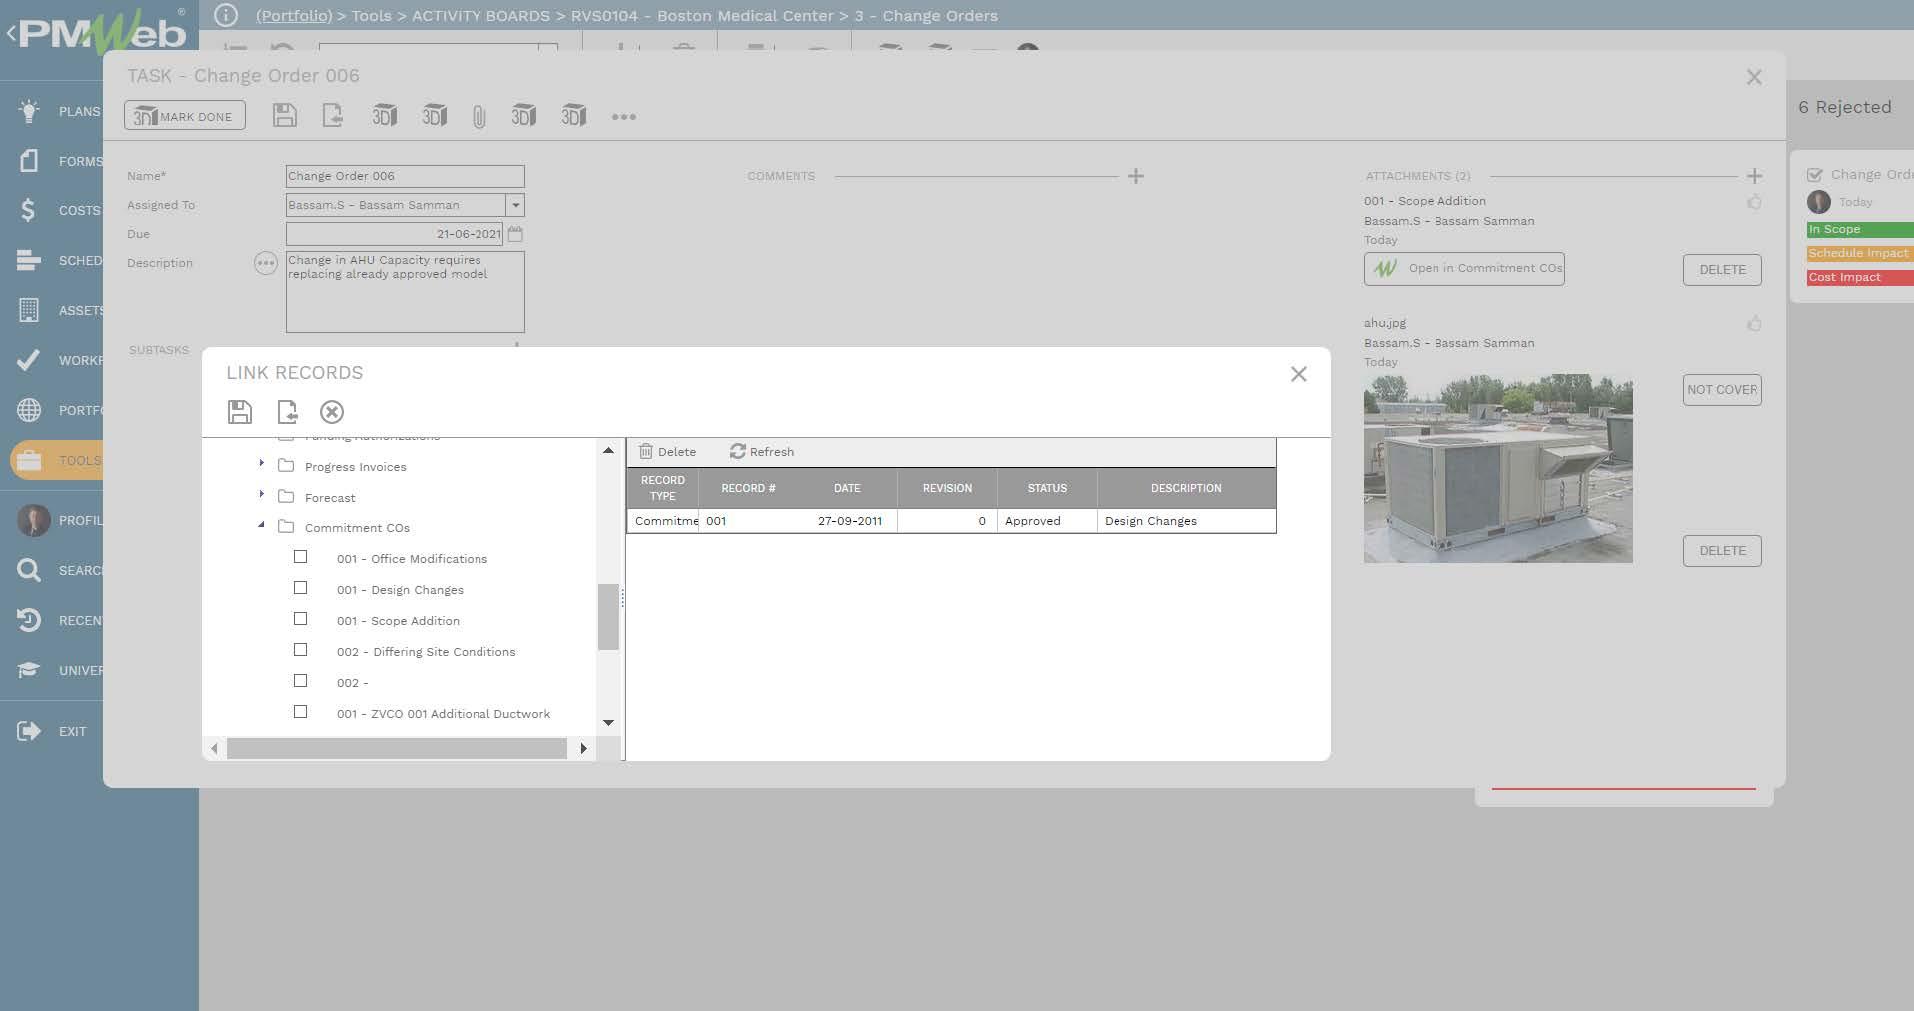
Task: Click the Name field Change Order 006
Action: [405, 176]
